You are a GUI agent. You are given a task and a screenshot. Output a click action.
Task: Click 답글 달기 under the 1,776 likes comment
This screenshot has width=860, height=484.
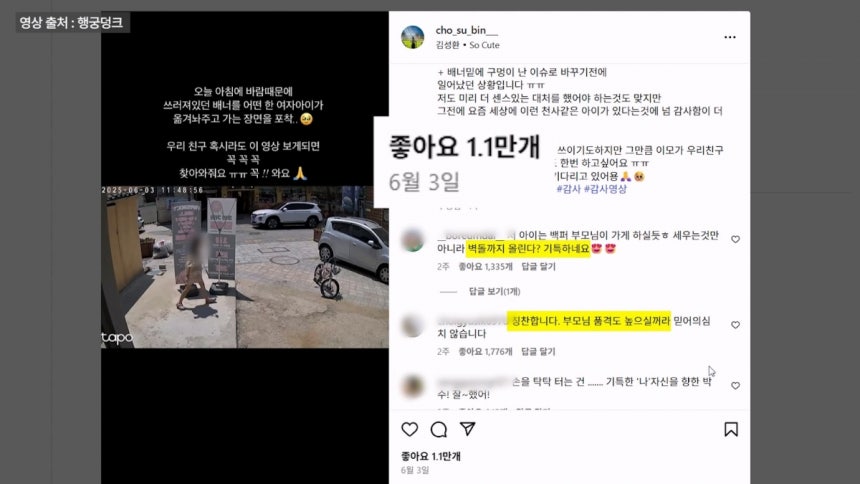[x=538, y=352]
